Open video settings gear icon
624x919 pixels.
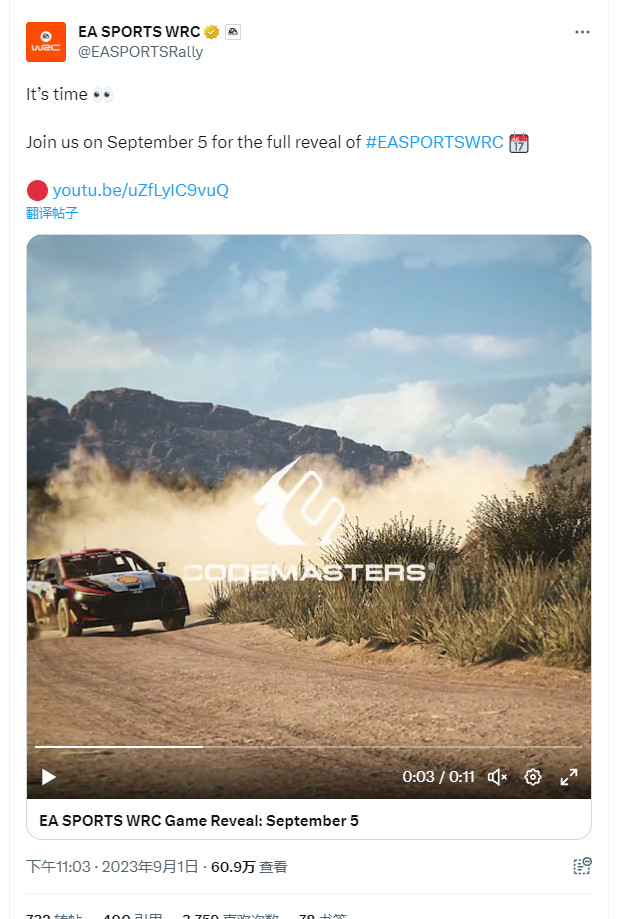(x=533, y=777)
